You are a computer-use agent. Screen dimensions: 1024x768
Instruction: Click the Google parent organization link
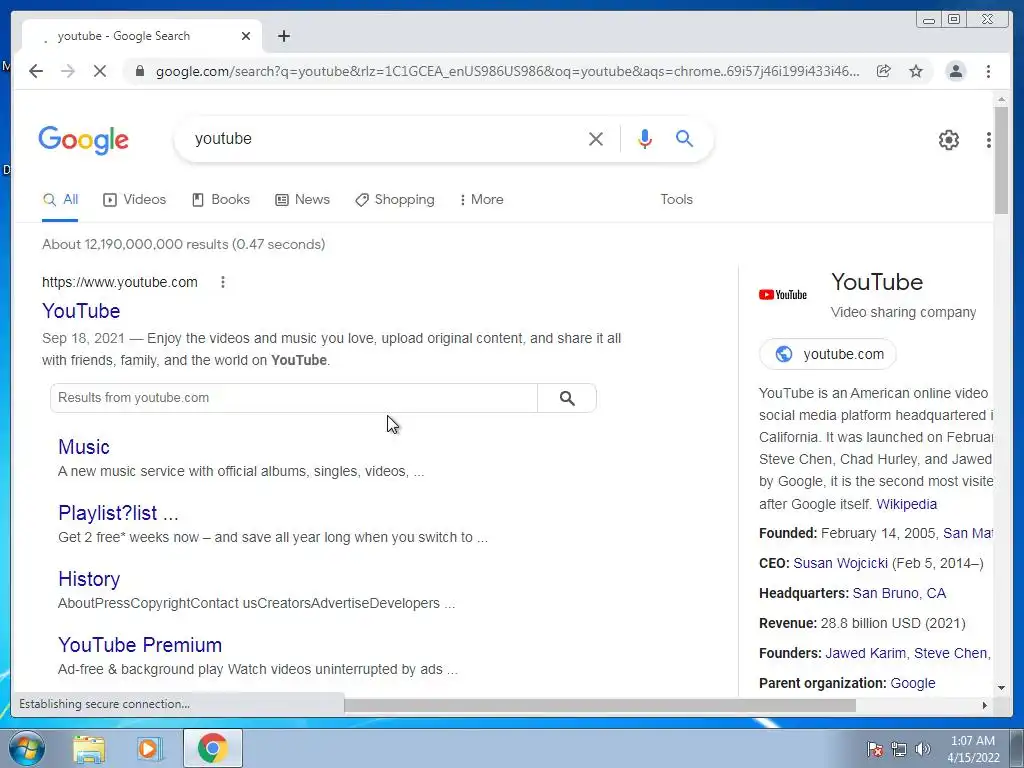click(913, 683)
